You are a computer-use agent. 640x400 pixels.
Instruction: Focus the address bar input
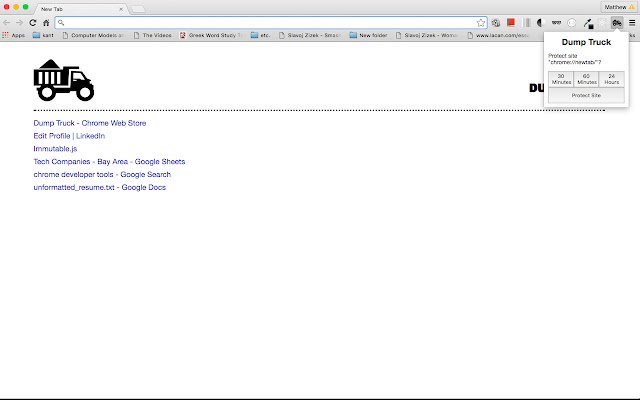269,23
